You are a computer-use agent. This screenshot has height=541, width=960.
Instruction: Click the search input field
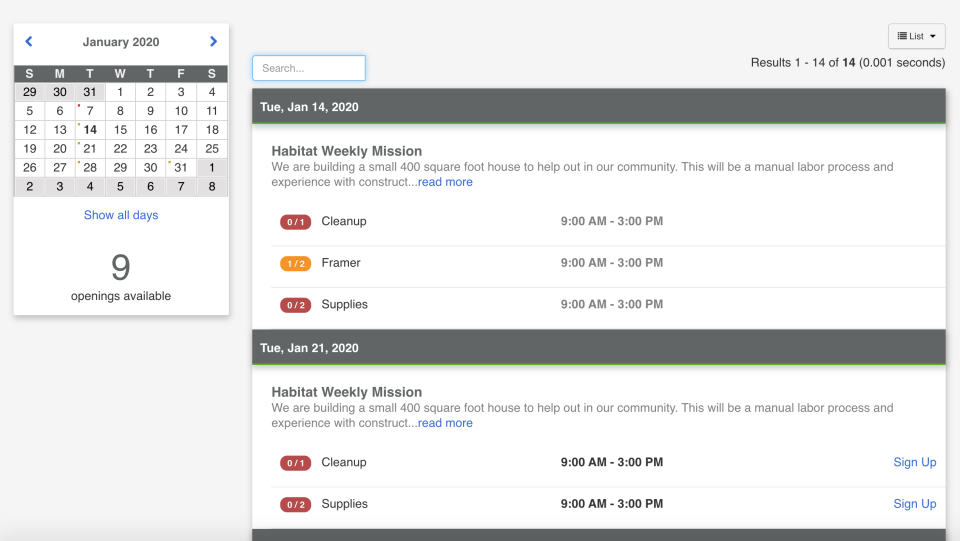point(309,68)
